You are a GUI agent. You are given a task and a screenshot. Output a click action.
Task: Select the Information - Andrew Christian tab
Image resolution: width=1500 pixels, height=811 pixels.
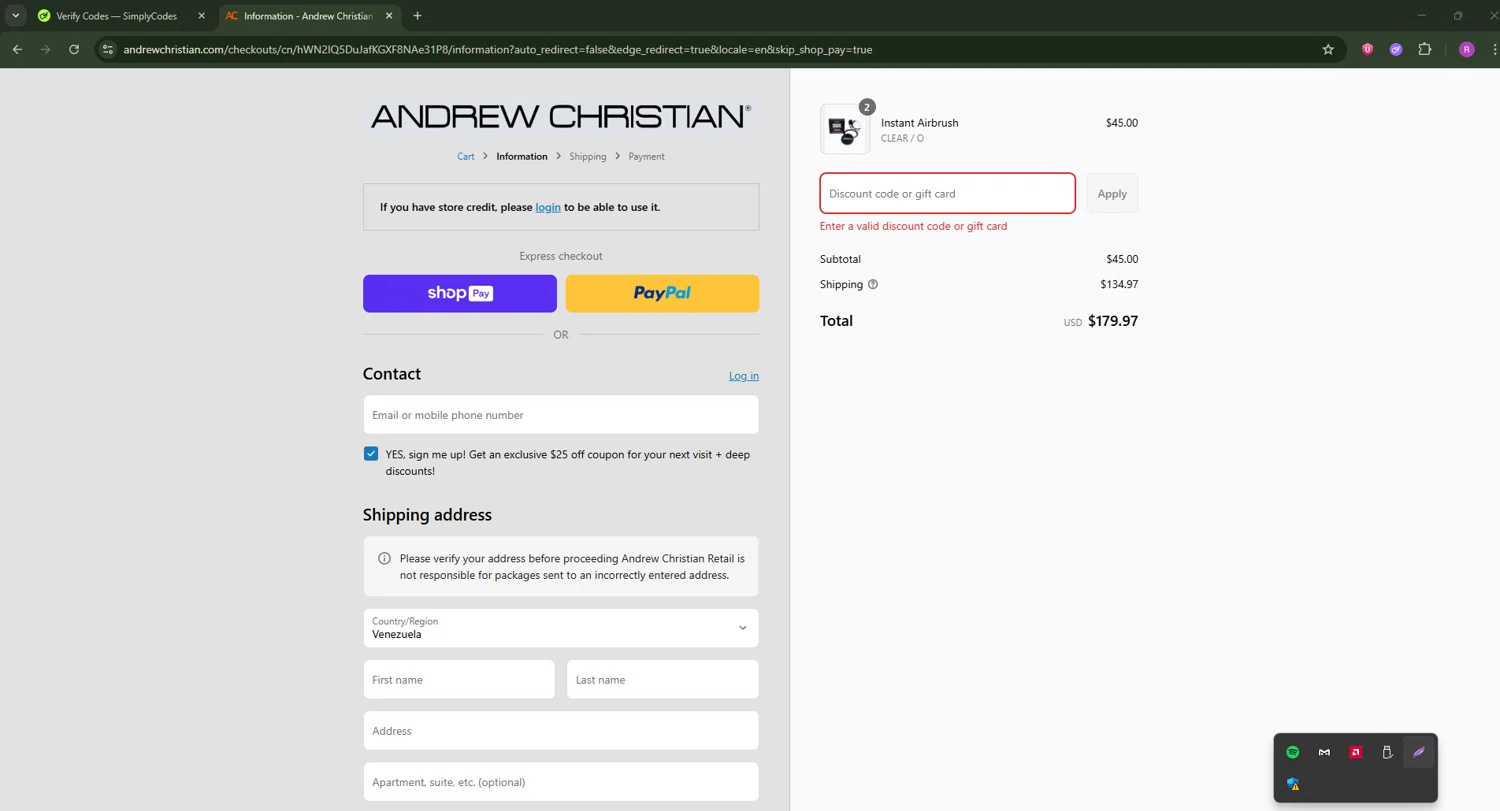(x=308, y=16)
